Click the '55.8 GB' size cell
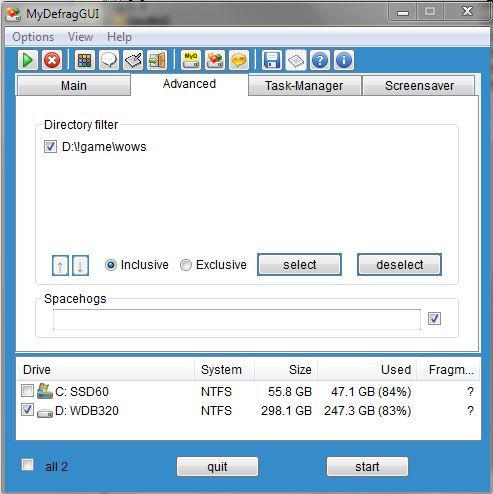Screen dimensions: 493x494 pyautogui.click(x=290, y=392)
